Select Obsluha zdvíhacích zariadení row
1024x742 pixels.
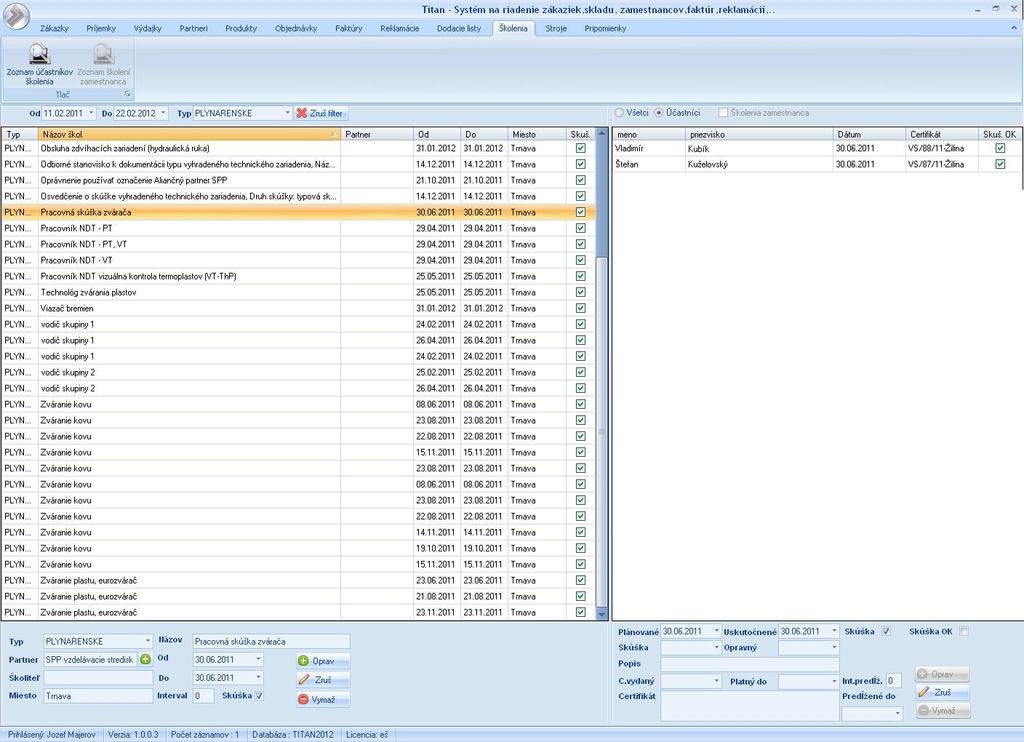(x=298, y=148)
